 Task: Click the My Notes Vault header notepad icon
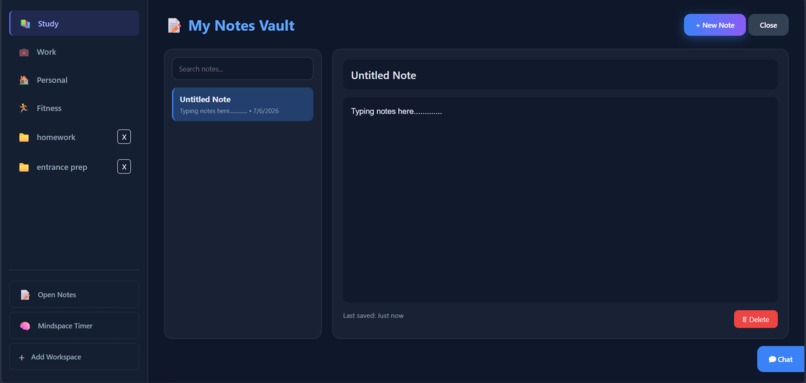[x=174, y=25]
